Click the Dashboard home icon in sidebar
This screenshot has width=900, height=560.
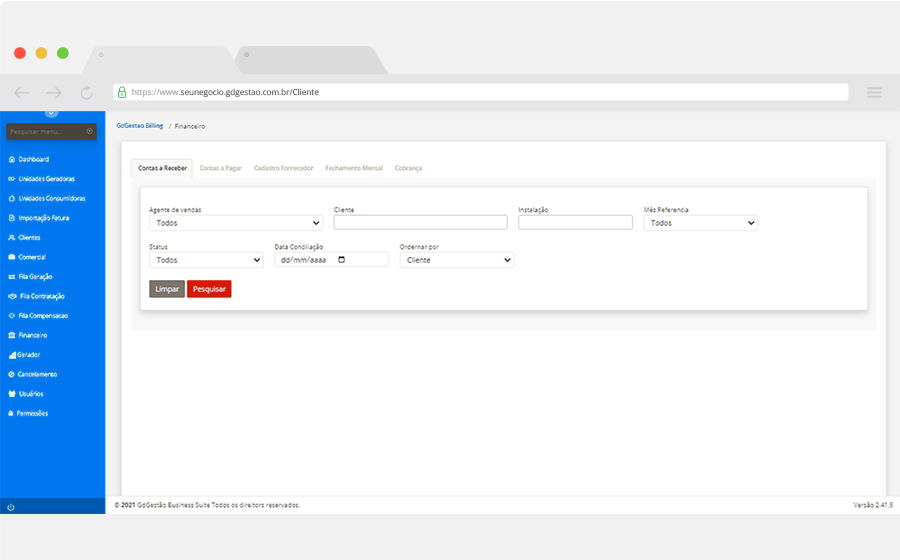pyautogui.click(x=11, y=160)
